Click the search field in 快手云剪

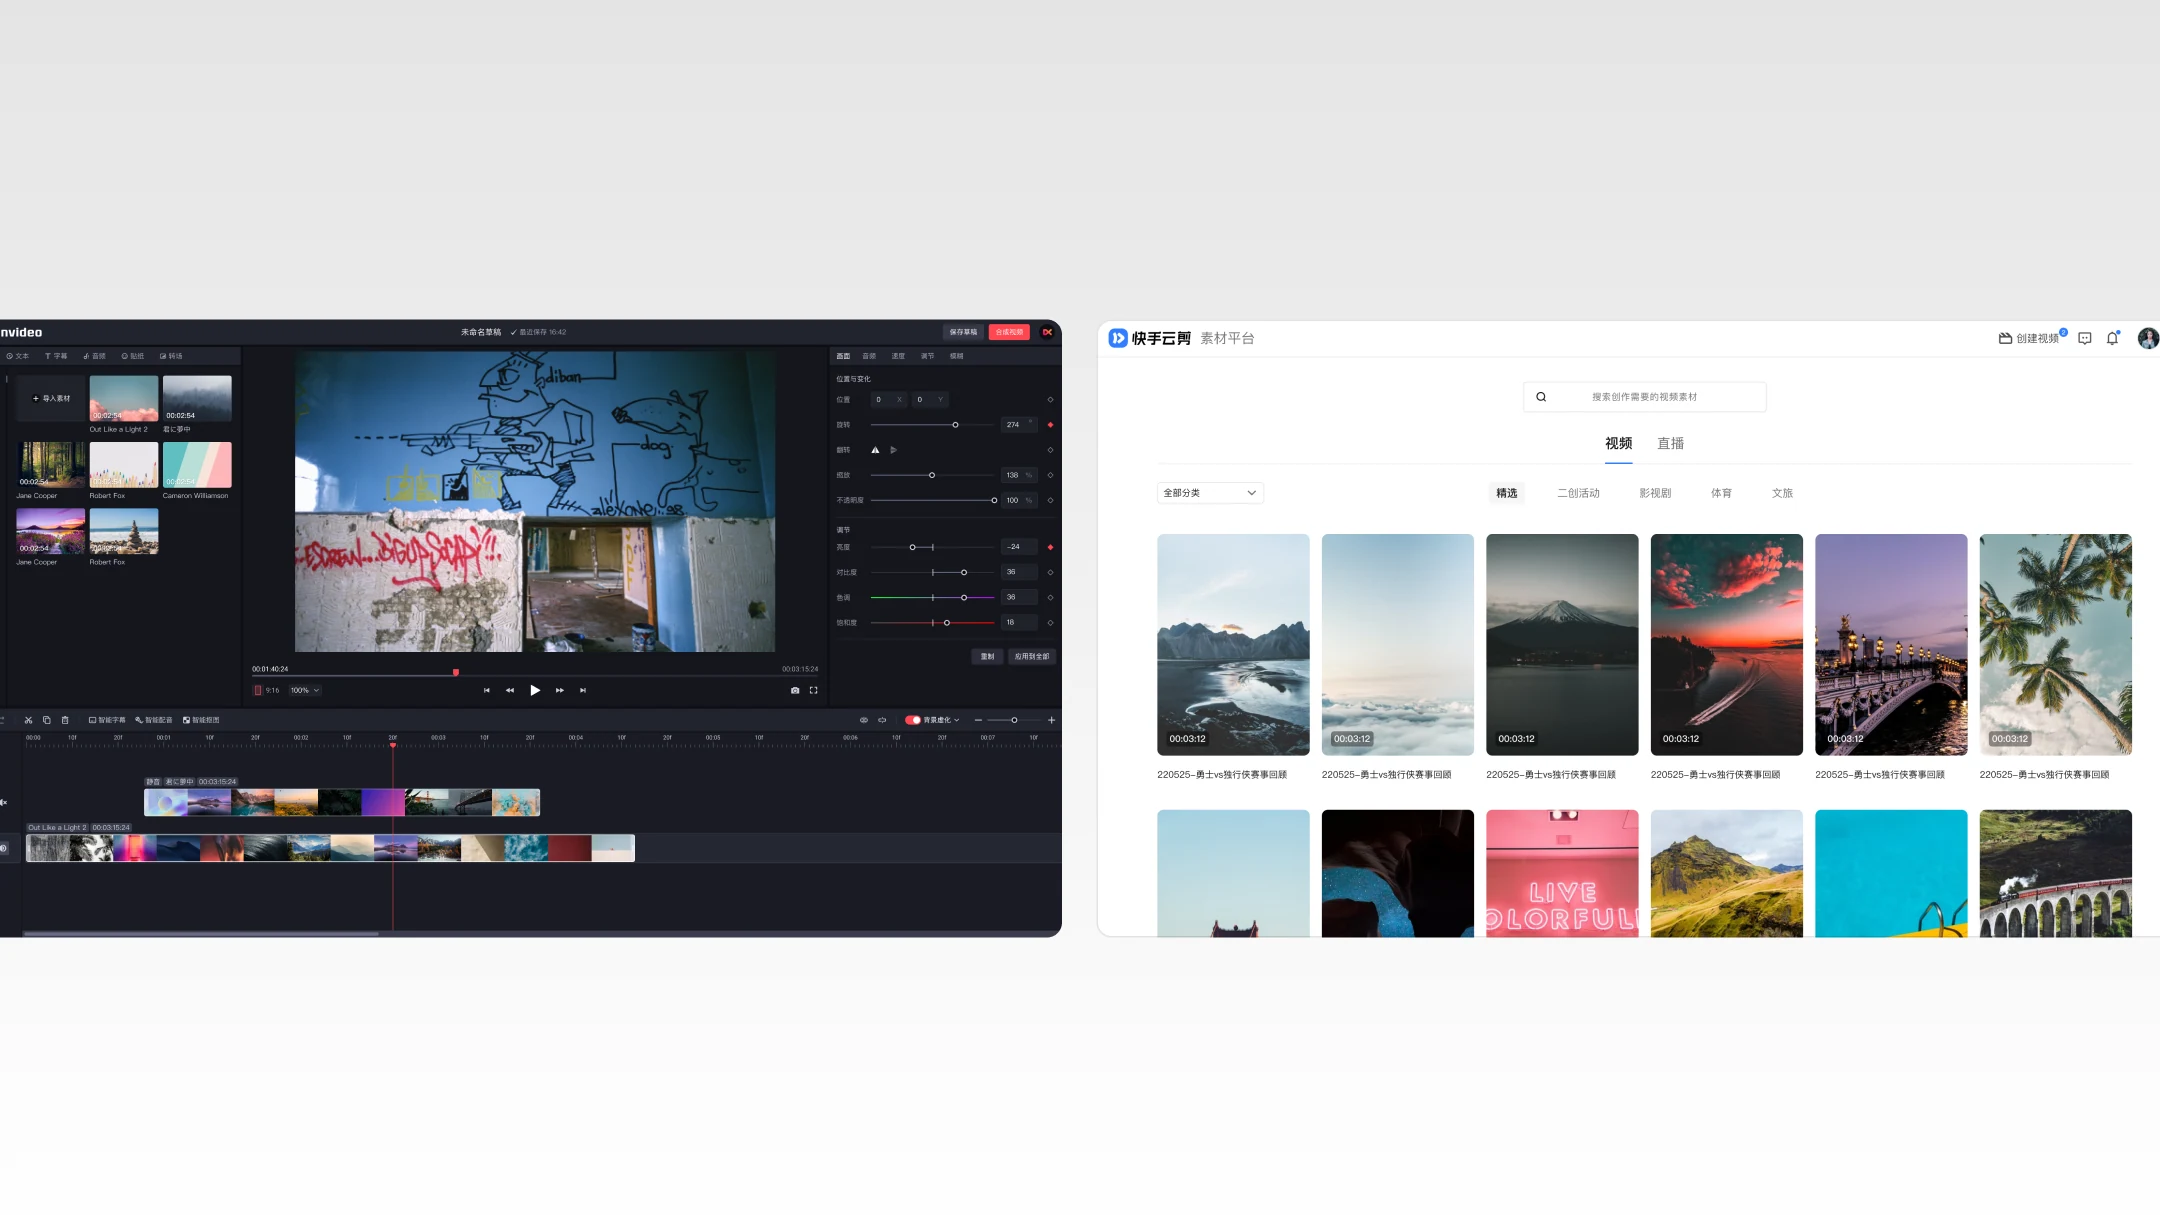(1644, 397)
